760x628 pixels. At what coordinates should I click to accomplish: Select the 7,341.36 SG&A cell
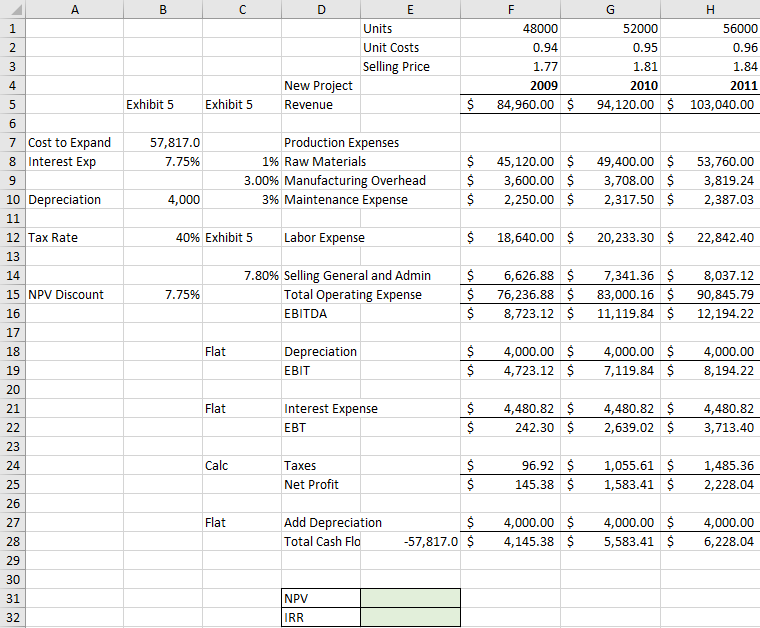tap(610, 276)
